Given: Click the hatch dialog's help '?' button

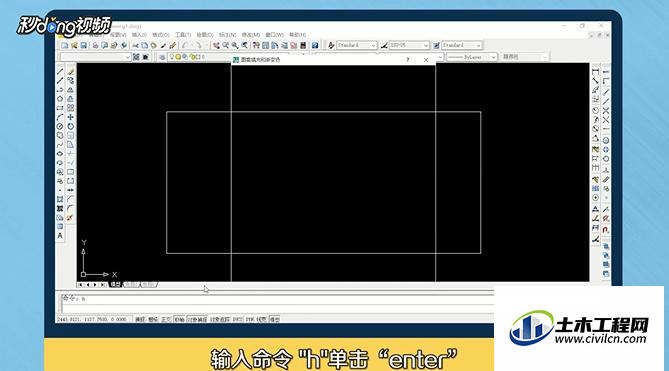Looking at the screenshot, I should tap(408, 60).
